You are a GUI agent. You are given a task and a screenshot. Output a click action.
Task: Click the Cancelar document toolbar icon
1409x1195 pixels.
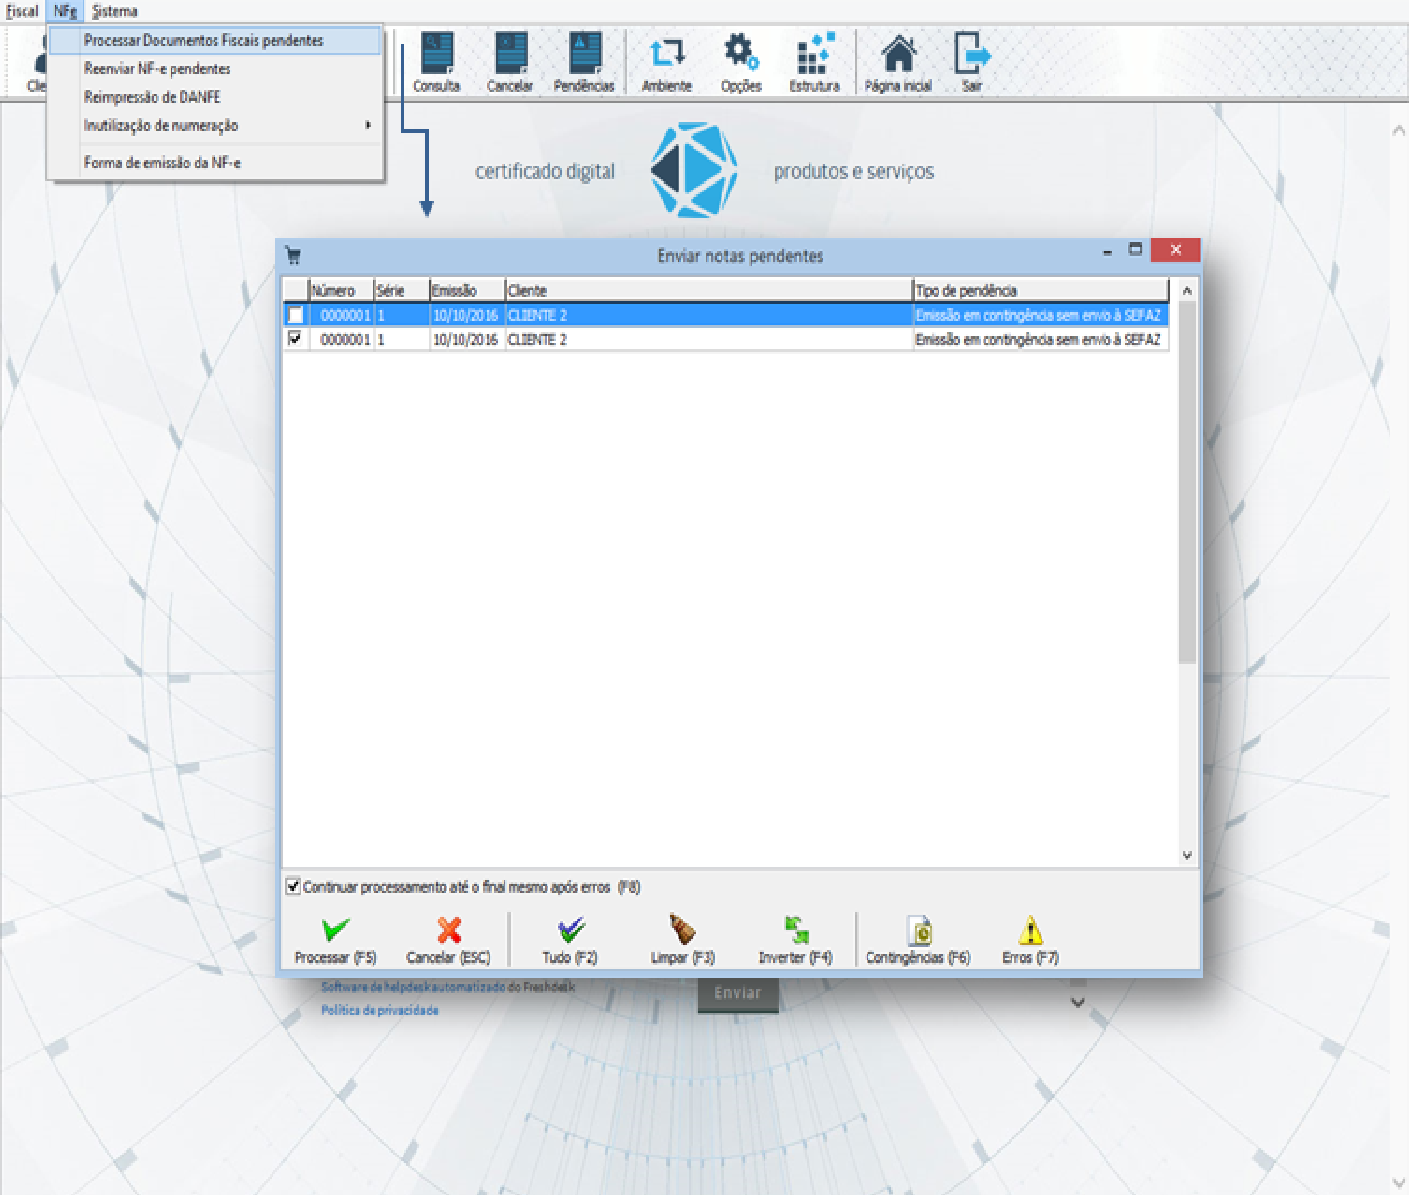(510, 62)
